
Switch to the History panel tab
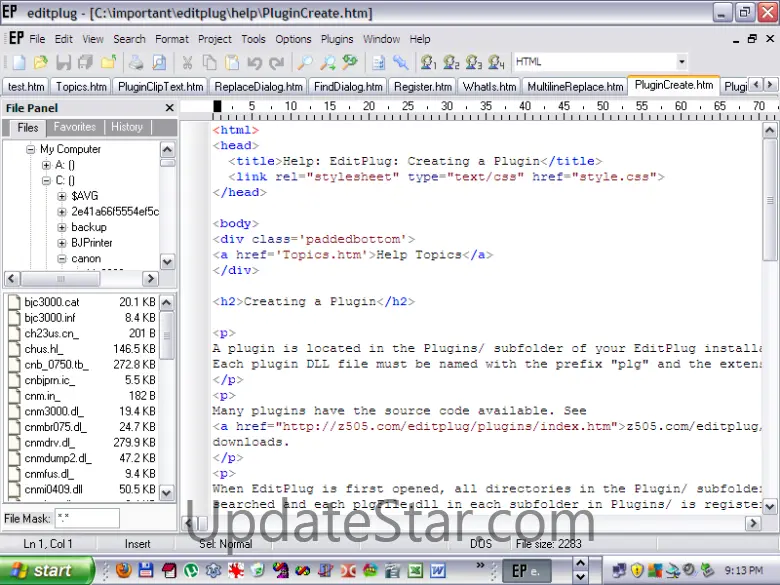point(127,127)
